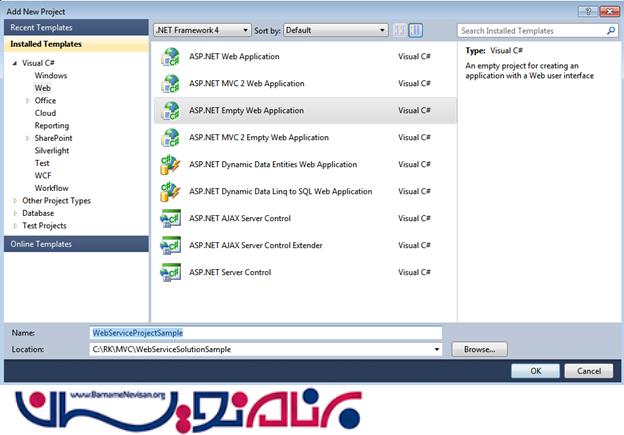Select the Cloud category
This screenshot has height=435, width=624.
(45, 113)
